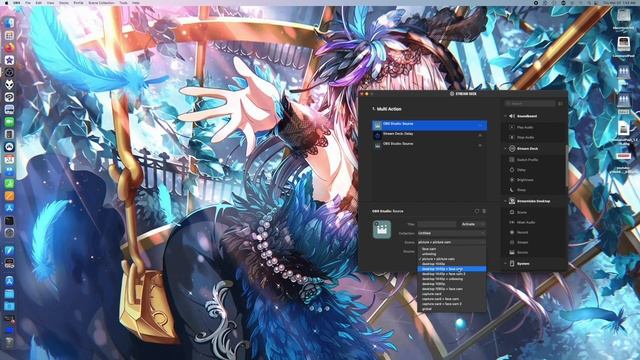Screen dimensions: 640x360
Task: Choose 'desktop 1440p' from the source list
Action: [451, 264]
